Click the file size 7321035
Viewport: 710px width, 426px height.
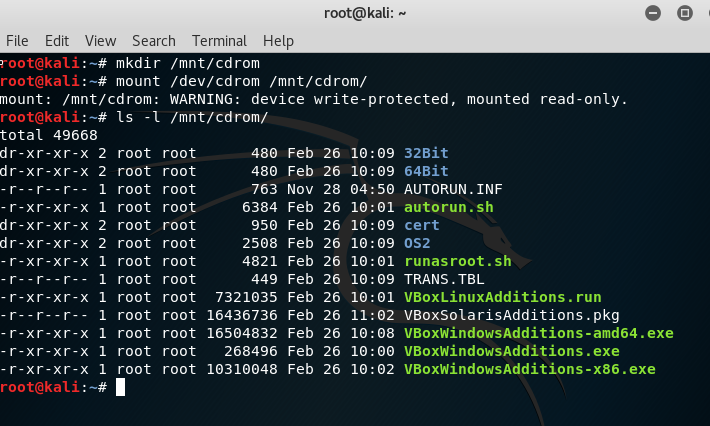point(246,297)
